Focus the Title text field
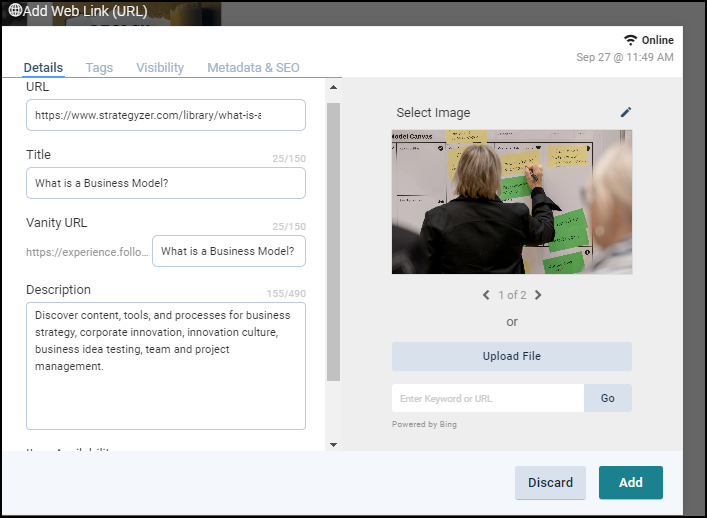 click(x=165, y=183)
